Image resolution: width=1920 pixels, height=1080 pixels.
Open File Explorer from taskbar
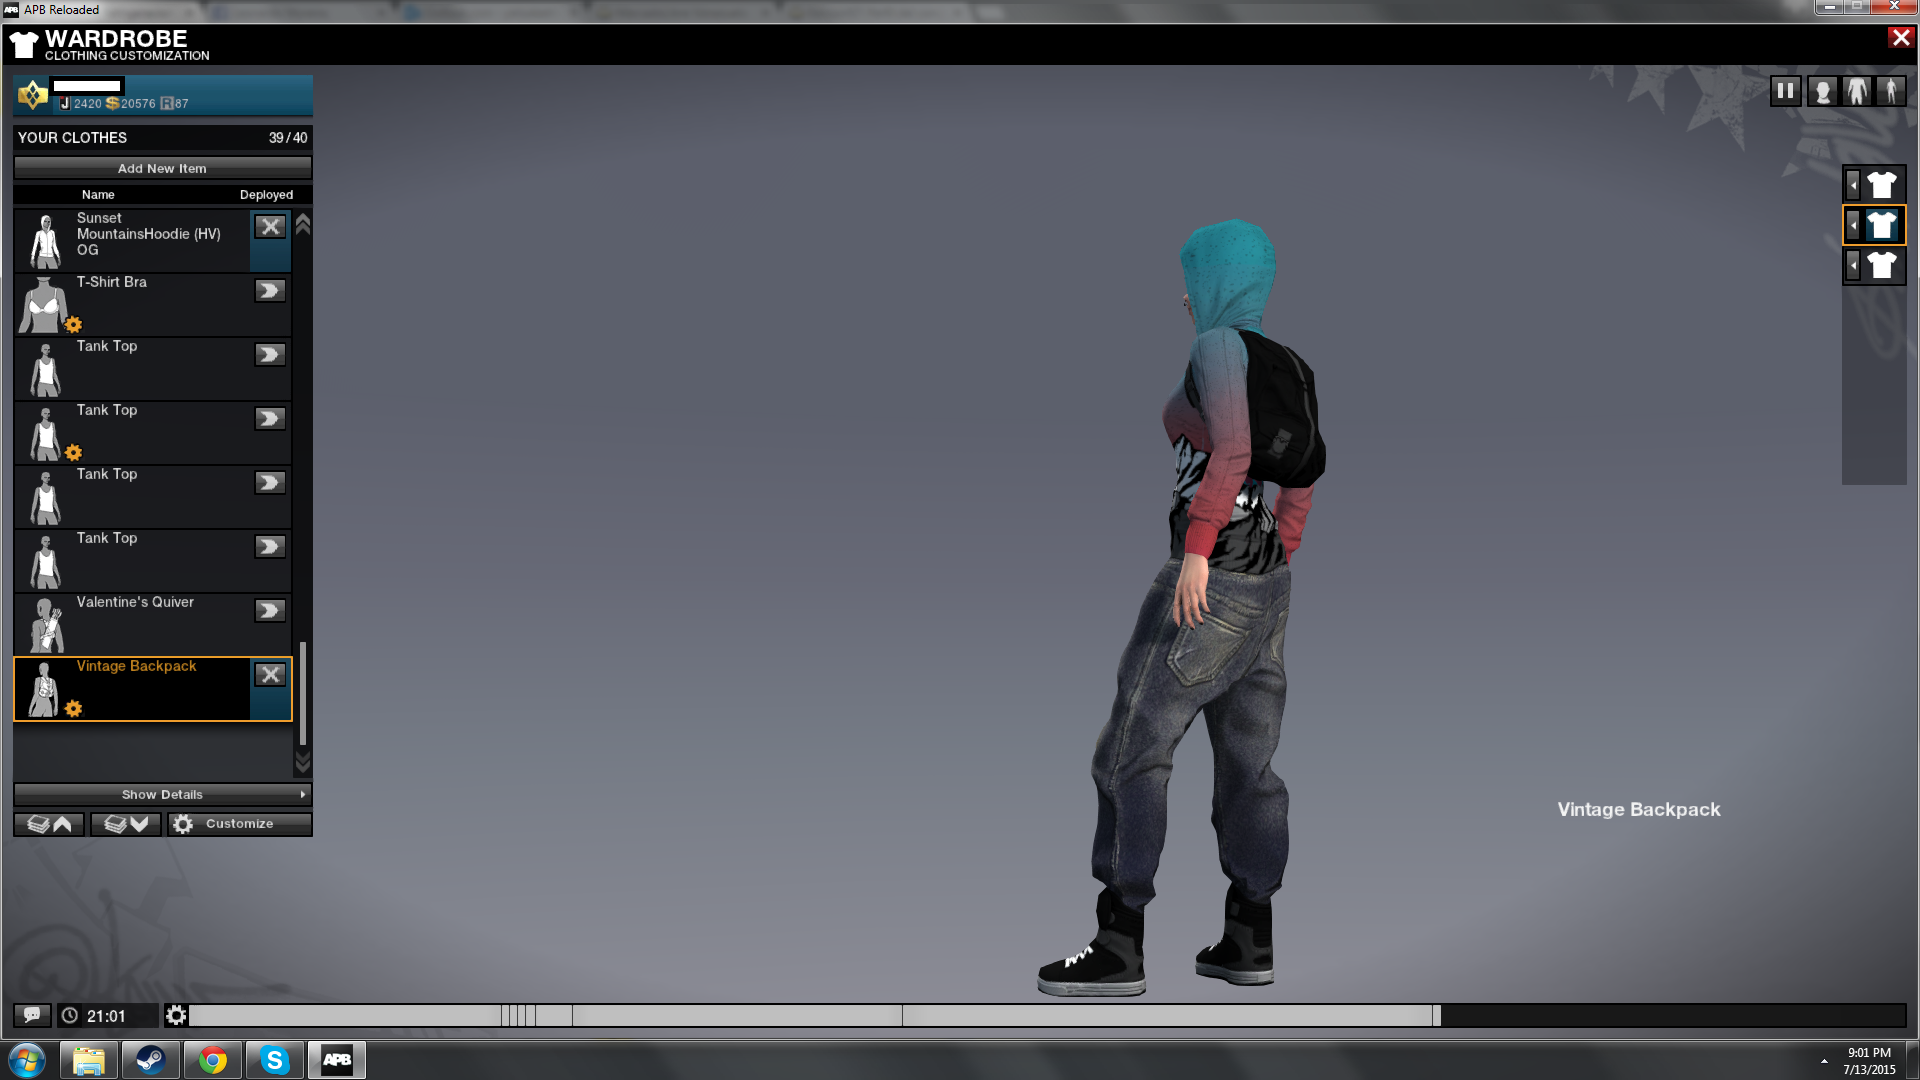coord(89,1060)
